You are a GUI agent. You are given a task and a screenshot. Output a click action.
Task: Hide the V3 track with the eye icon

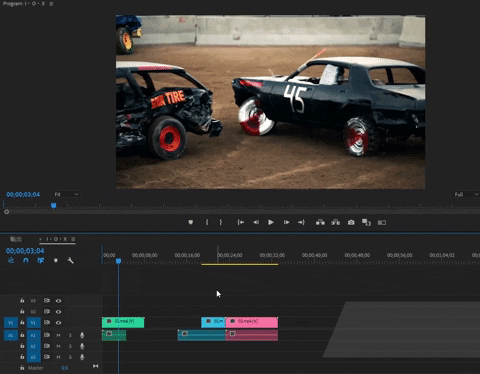tap(58, 301)
